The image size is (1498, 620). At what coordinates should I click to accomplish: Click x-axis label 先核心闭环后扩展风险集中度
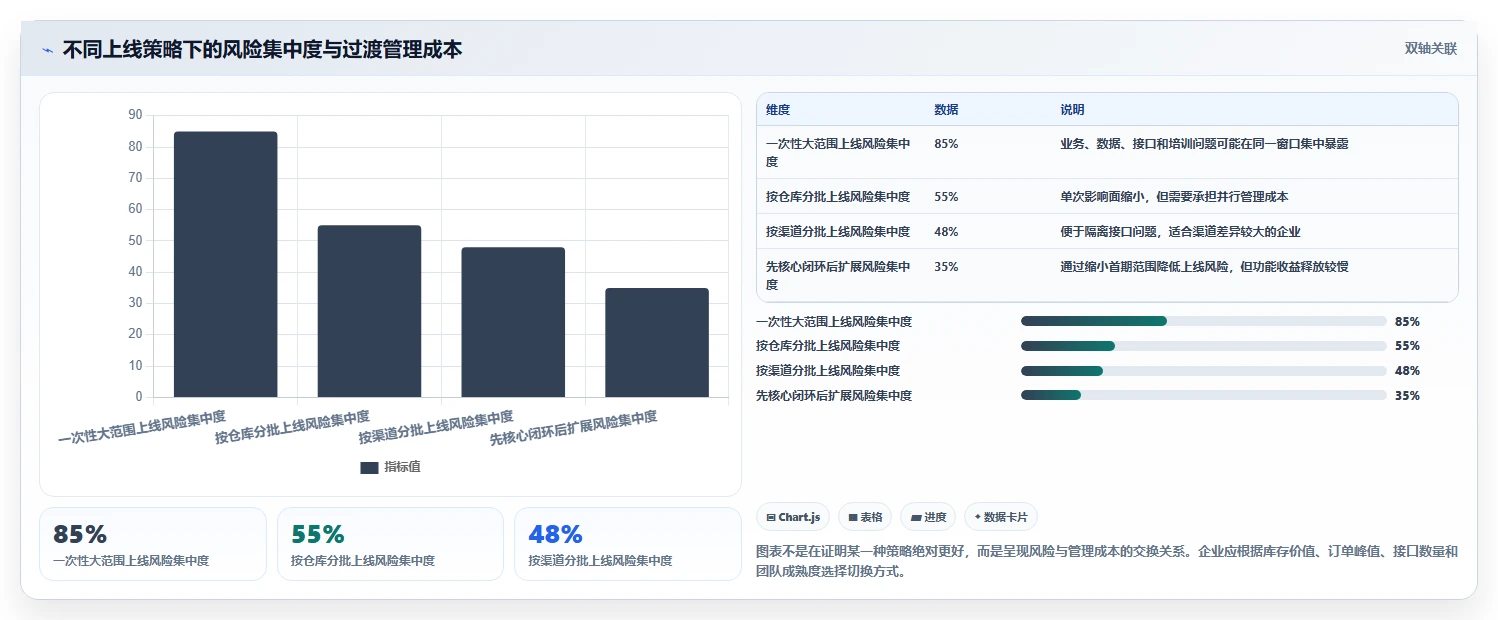(x=573, y=428)
